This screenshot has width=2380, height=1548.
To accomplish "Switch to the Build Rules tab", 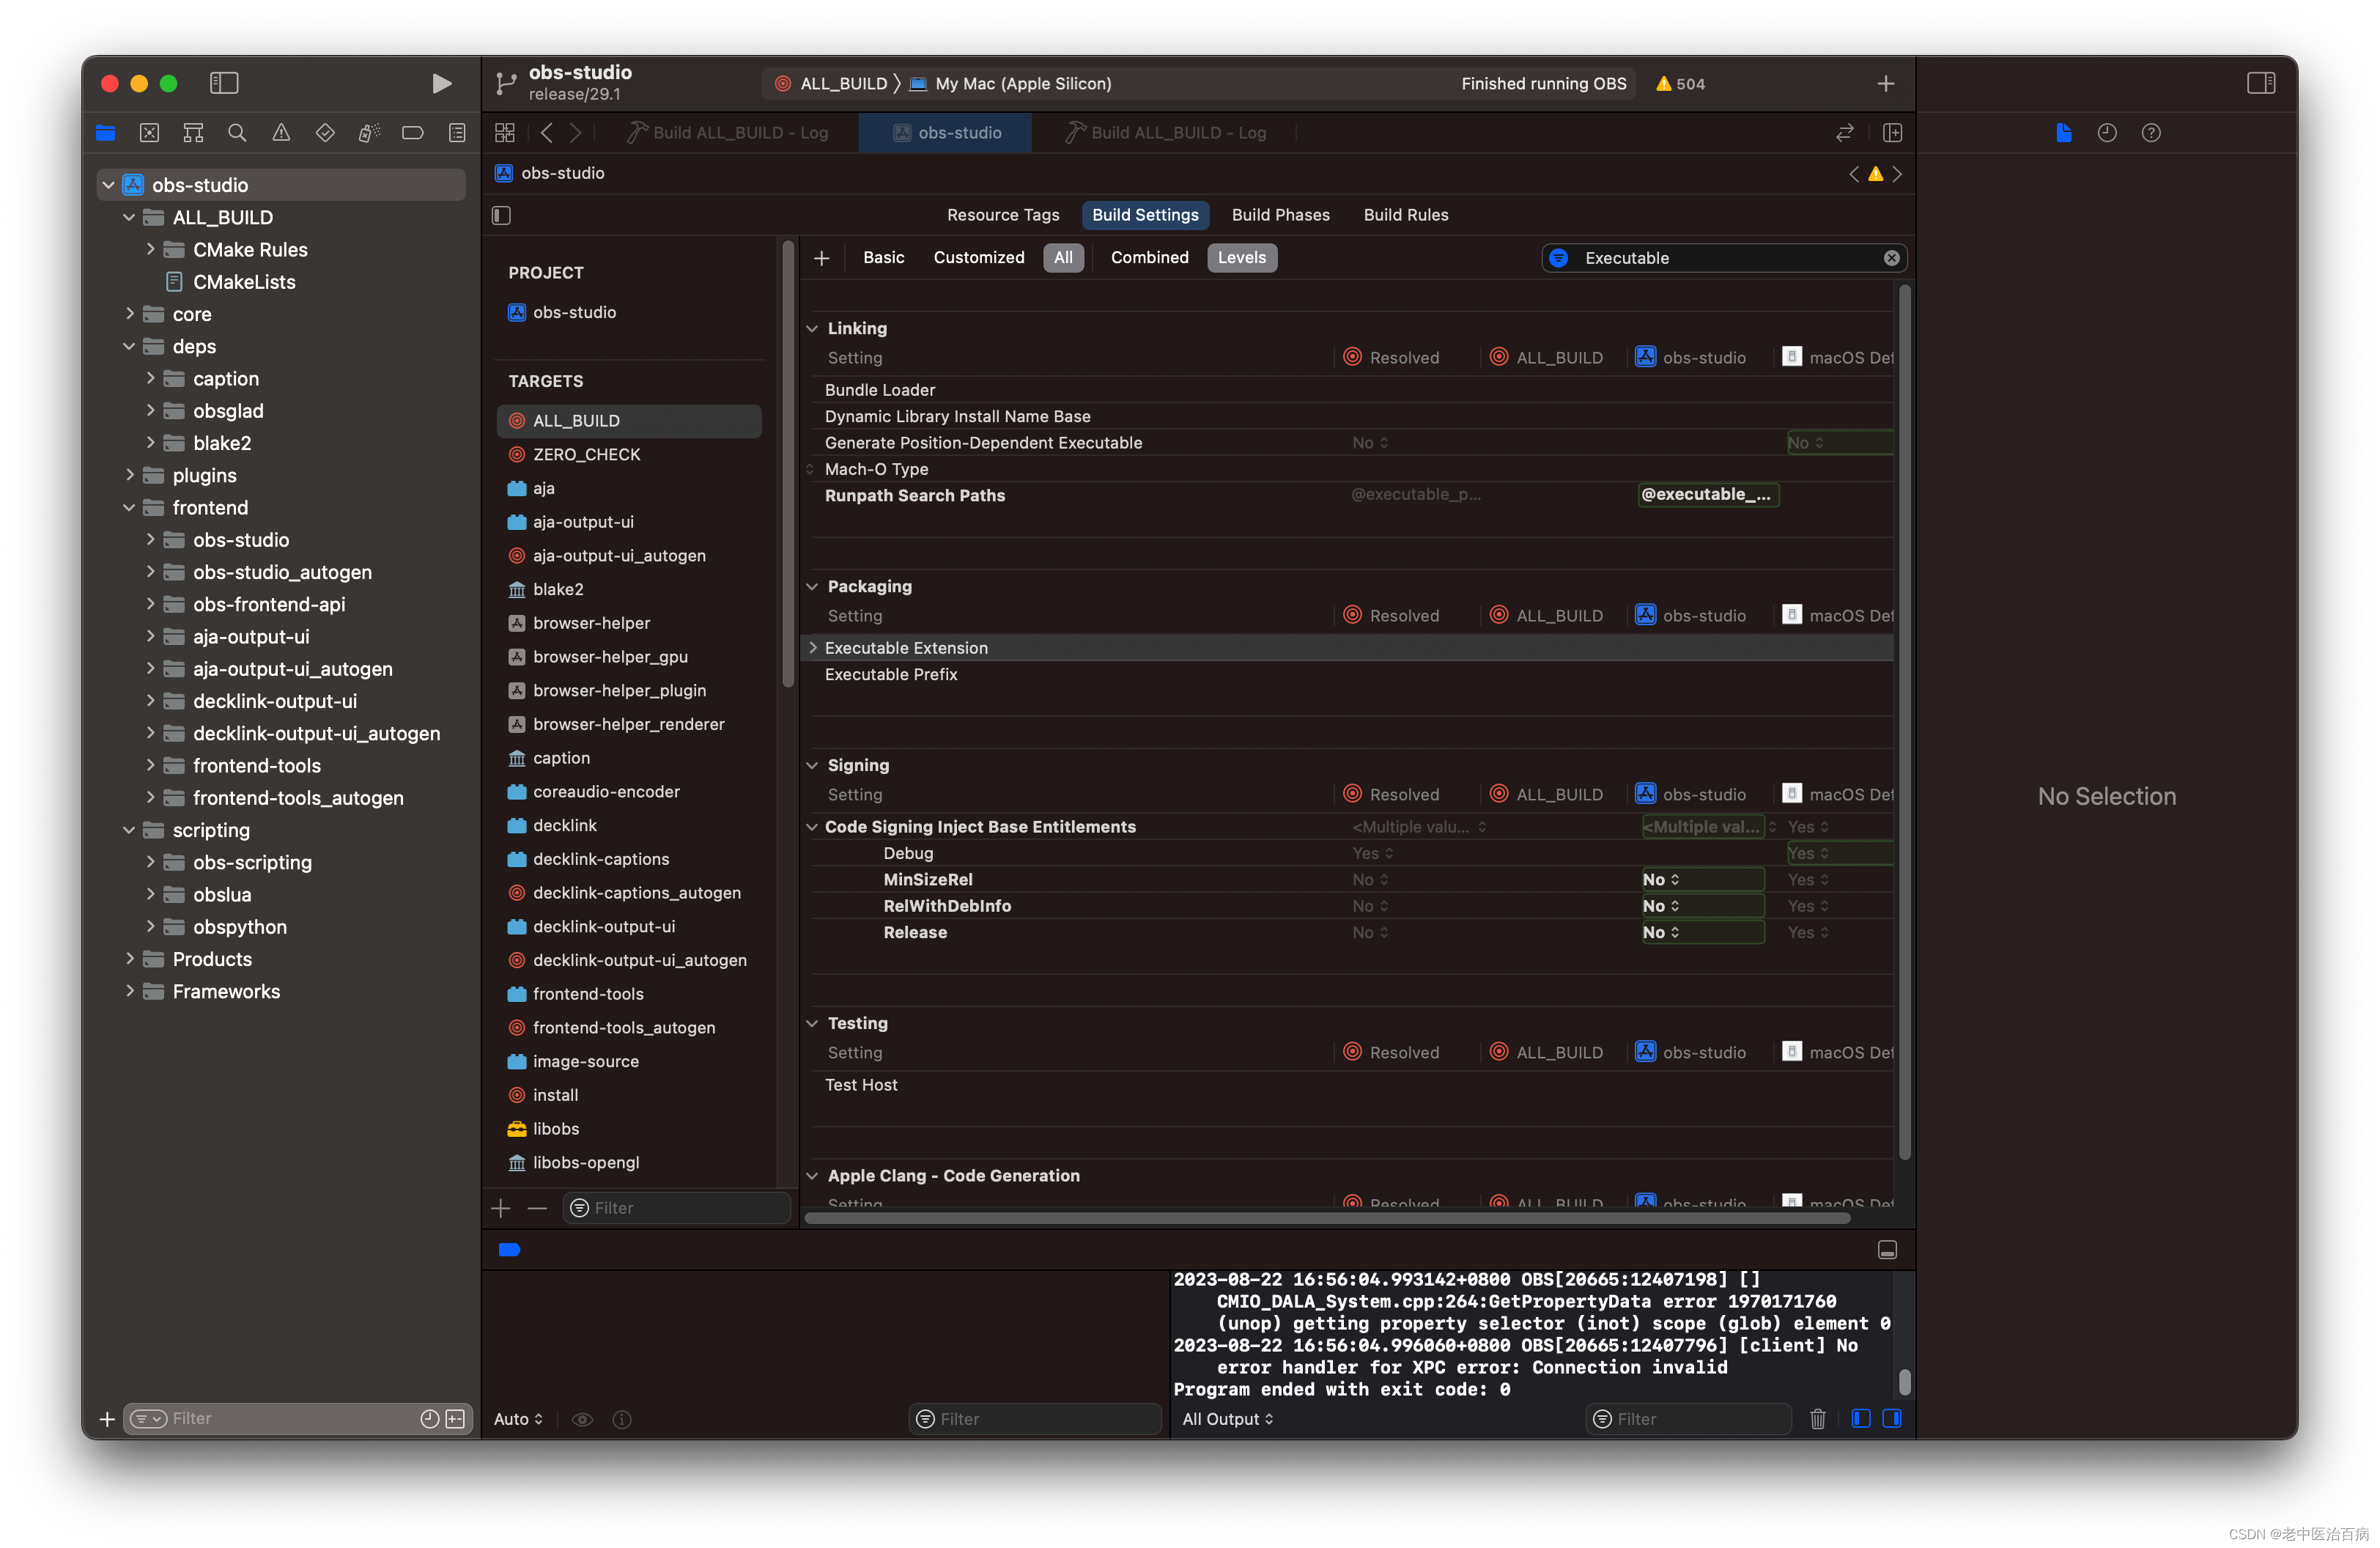I will pos(1405,215).
